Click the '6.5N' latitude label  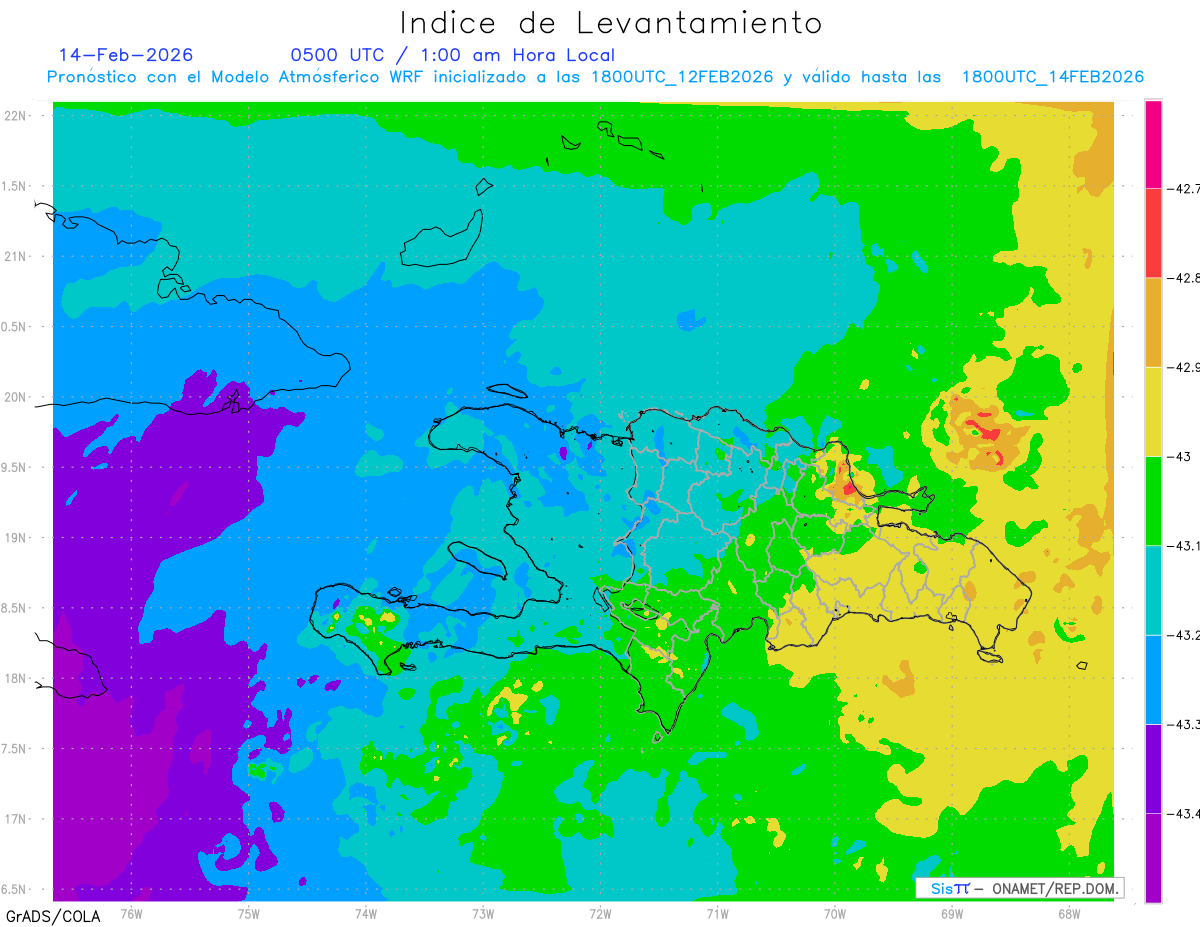(x=15, y=889)
